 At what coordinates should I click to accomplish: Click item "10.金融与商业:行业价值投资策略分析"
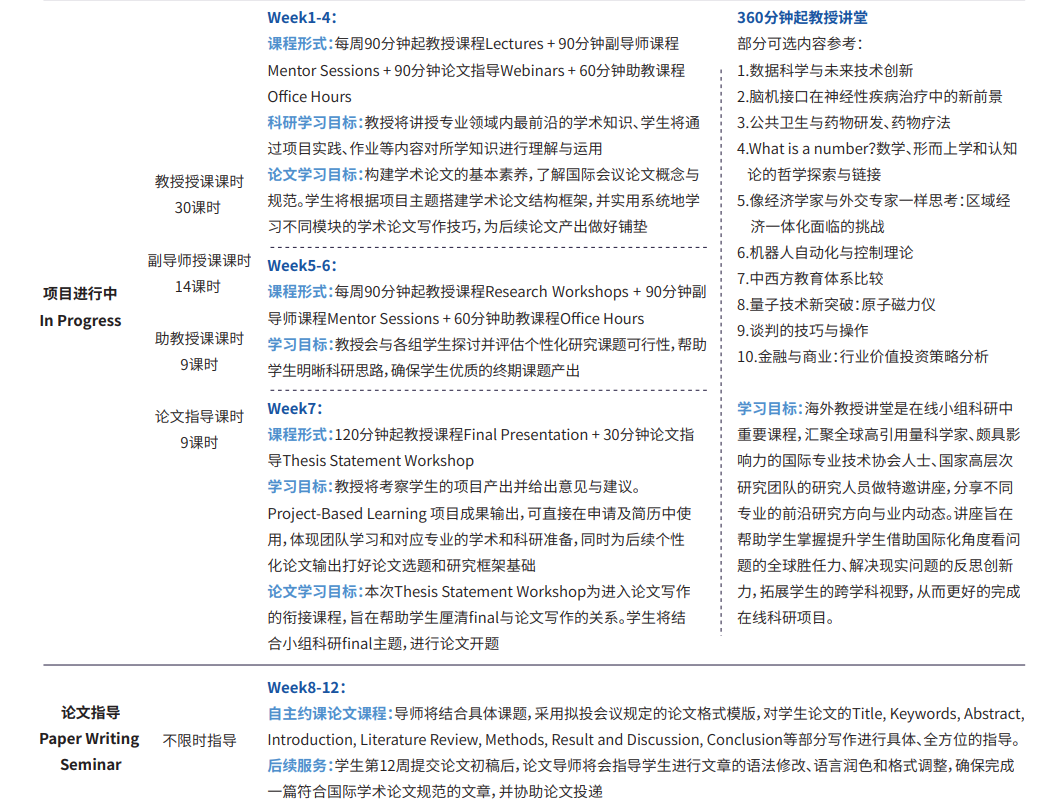(862, 356)
